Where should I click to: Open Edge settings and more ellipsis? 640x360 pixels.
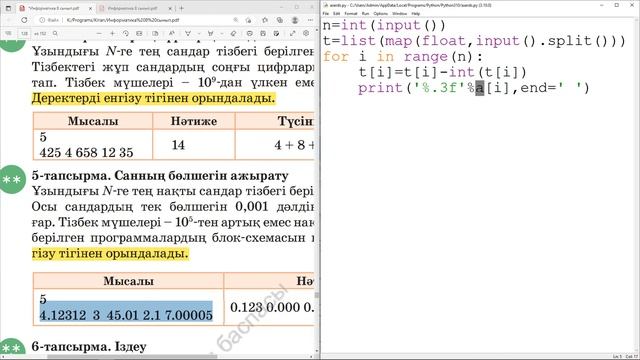310,20
